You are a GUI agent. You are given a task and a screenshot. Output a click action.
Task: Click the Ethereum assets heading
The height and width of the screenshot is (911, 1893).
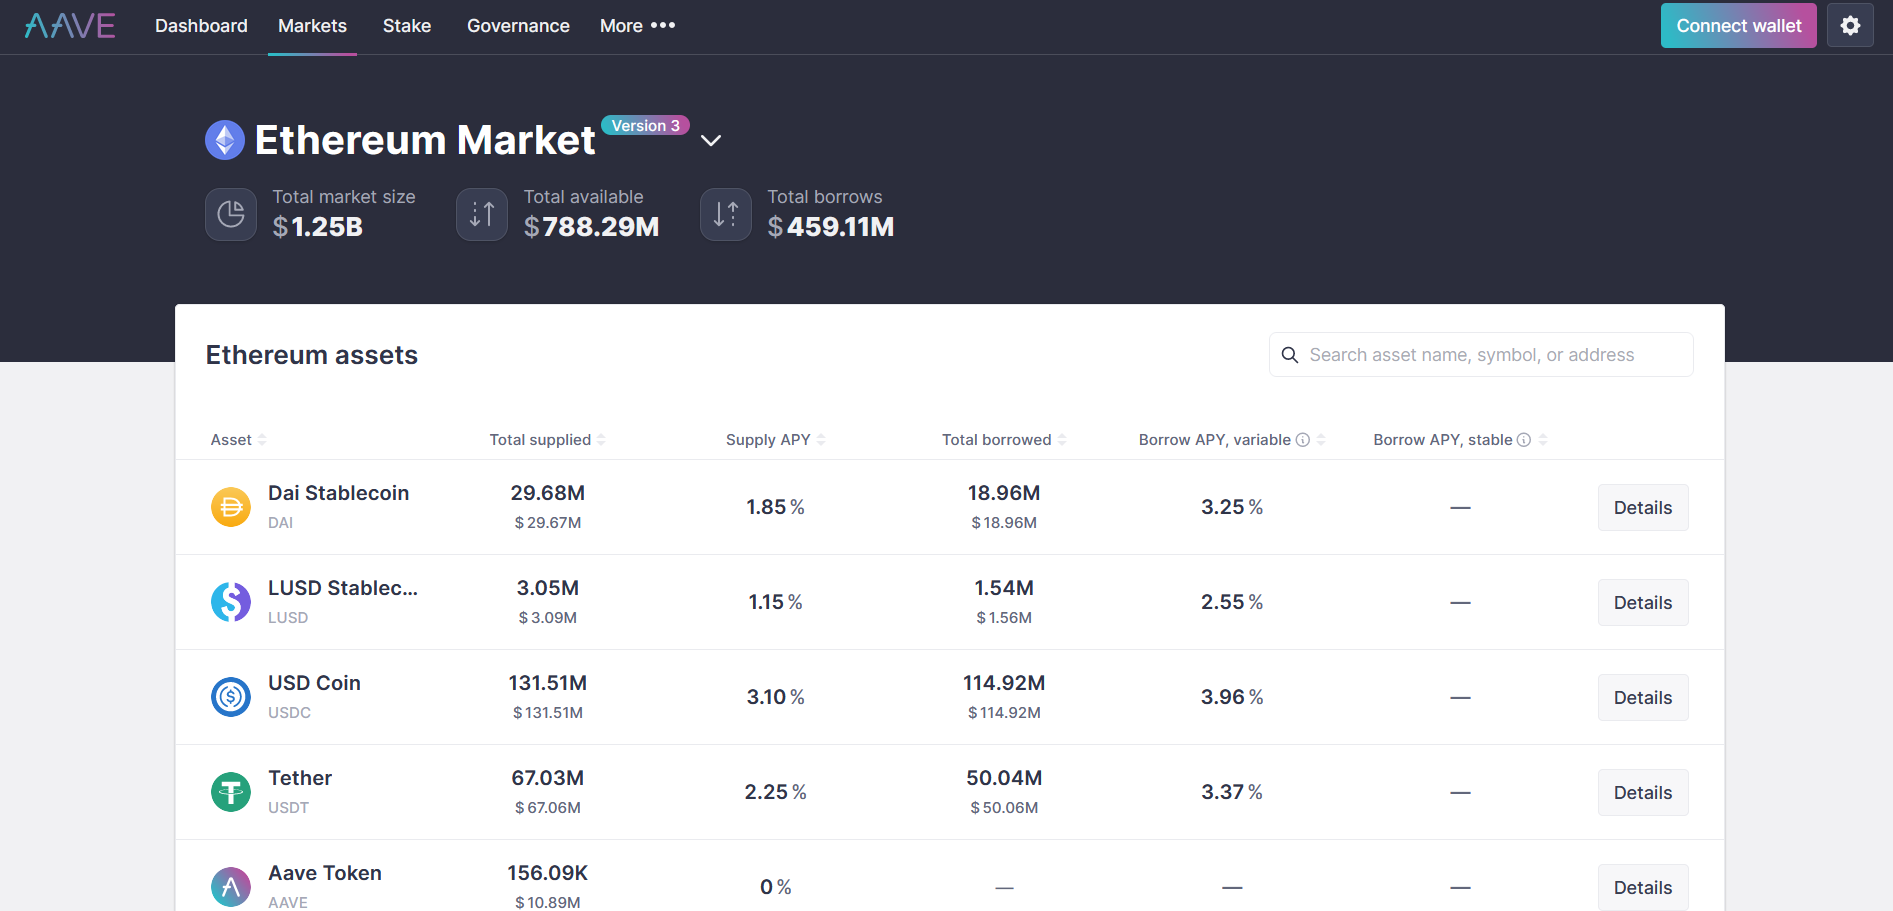312,355
